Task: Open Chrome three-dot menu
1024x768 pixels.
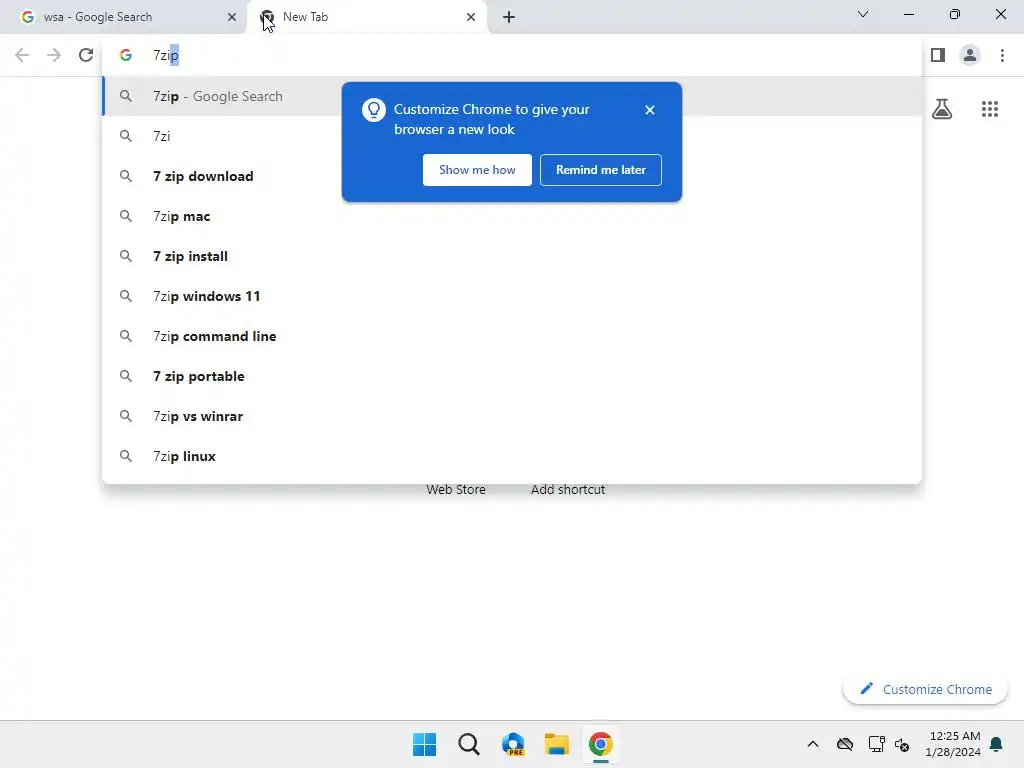Action: click(x=1002, y=56)
